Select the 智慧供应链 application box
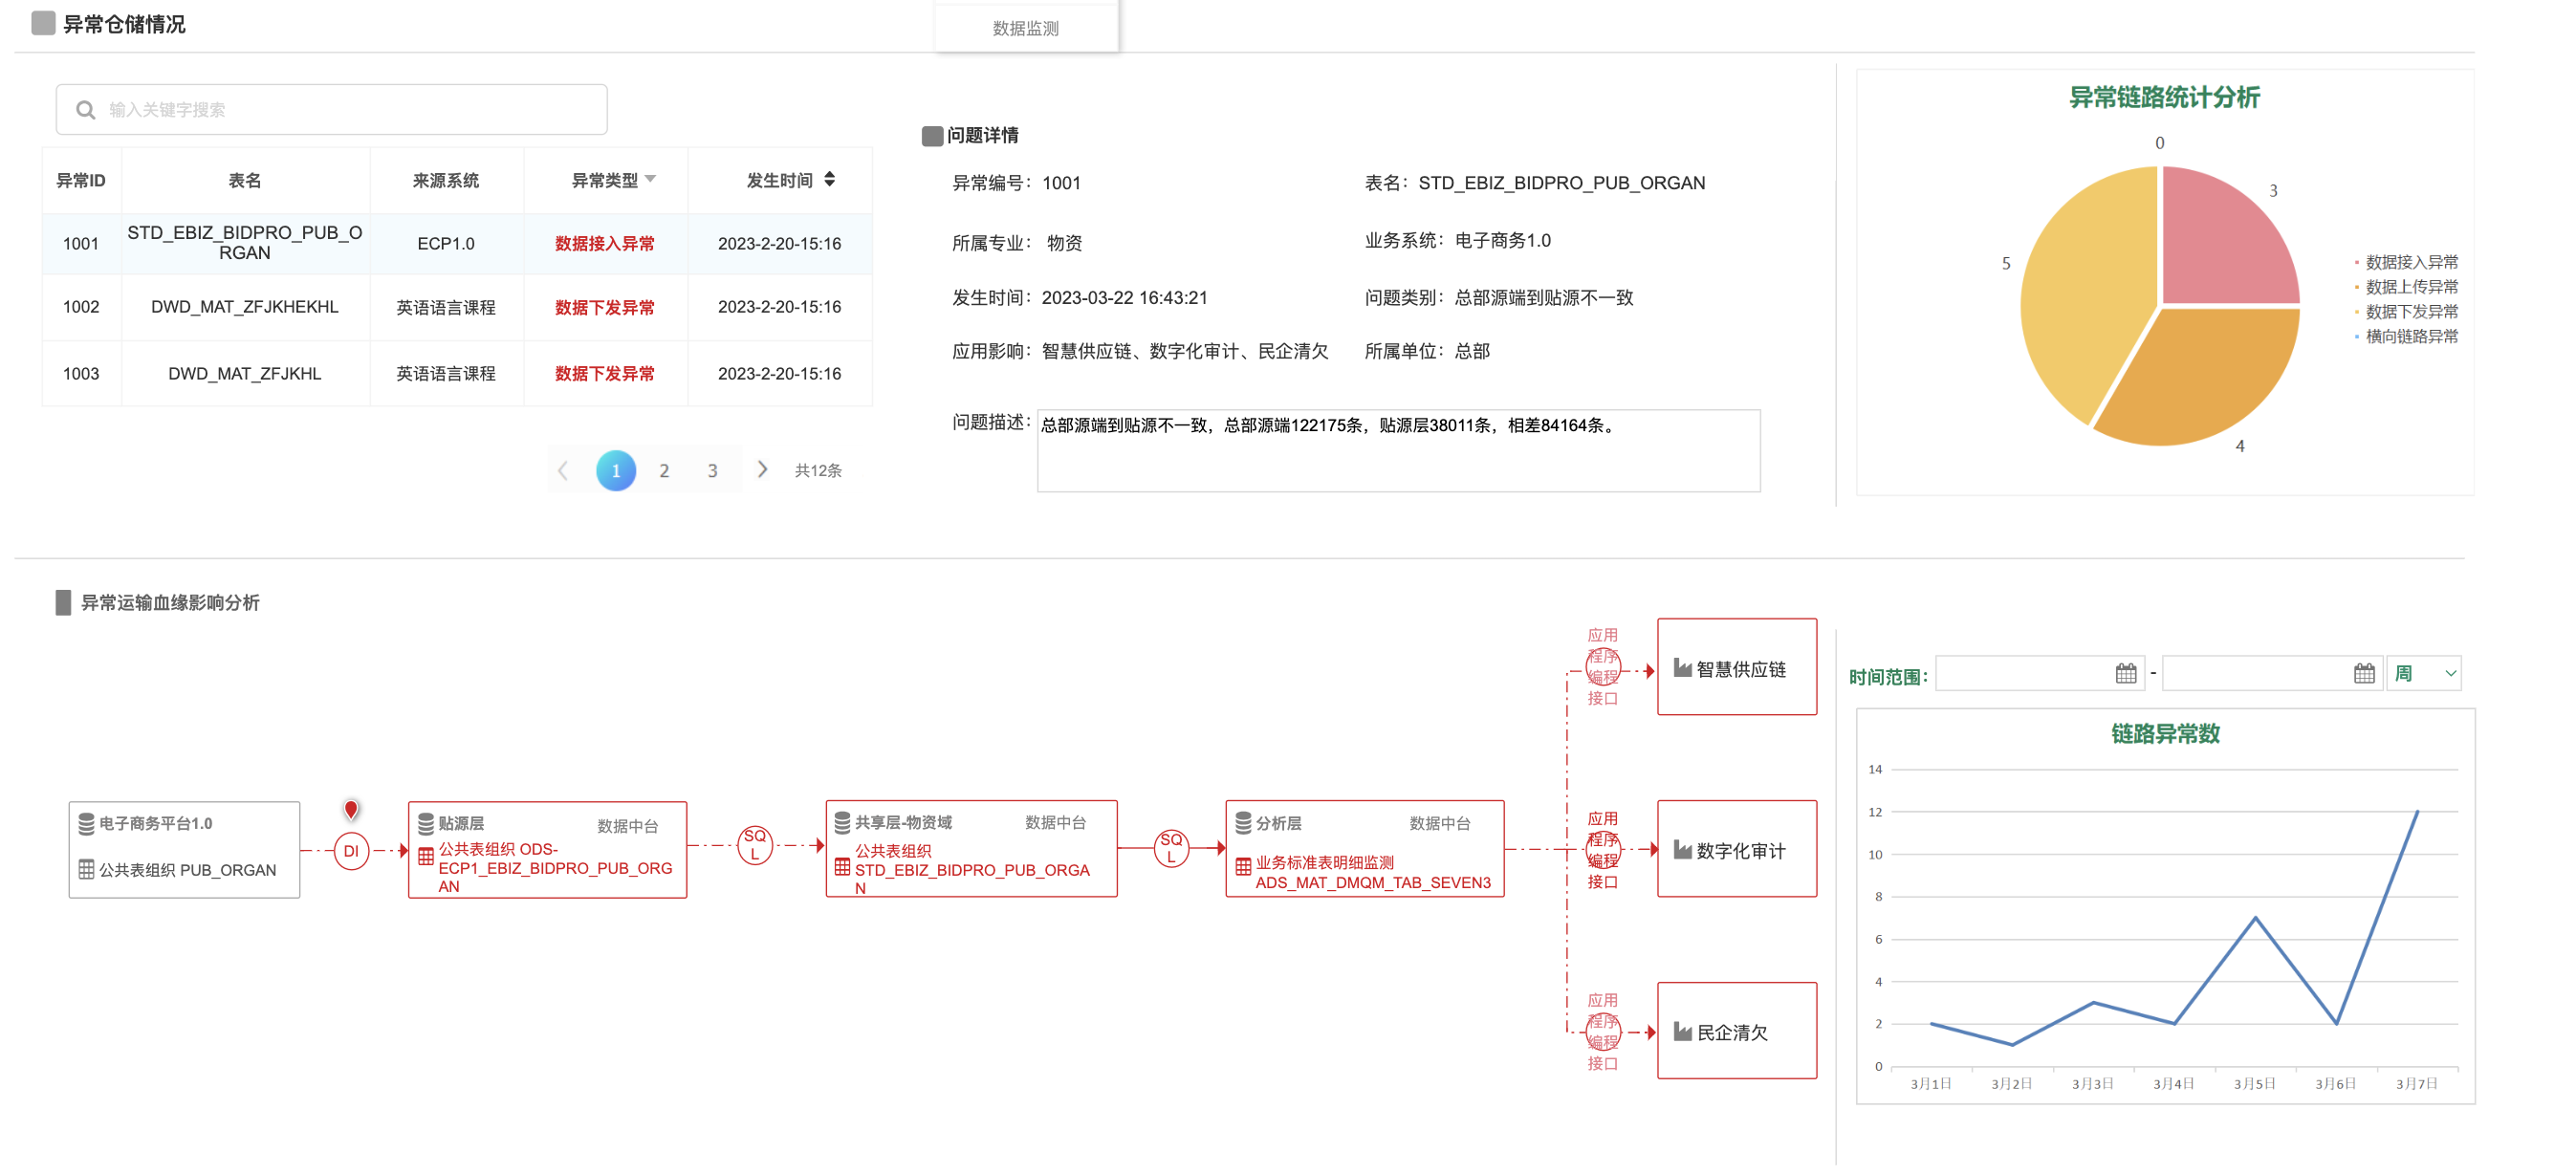This screenshot has width=2576, height=1174. 1737,667
